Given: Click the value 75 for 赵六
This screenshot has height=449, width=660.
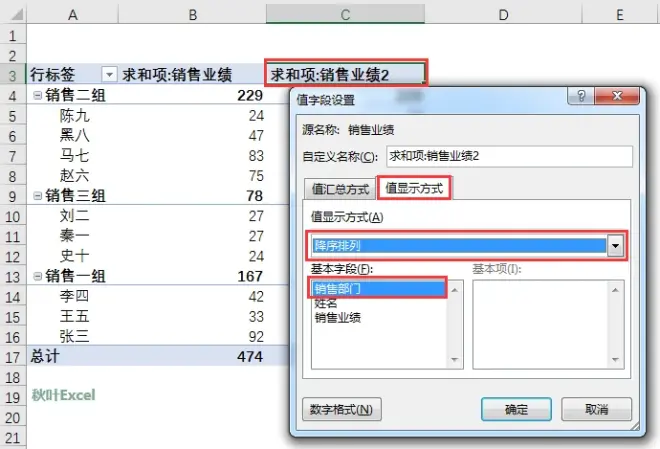Looking at the screenshot, I should pyautogui.click(x=256, y=175).
